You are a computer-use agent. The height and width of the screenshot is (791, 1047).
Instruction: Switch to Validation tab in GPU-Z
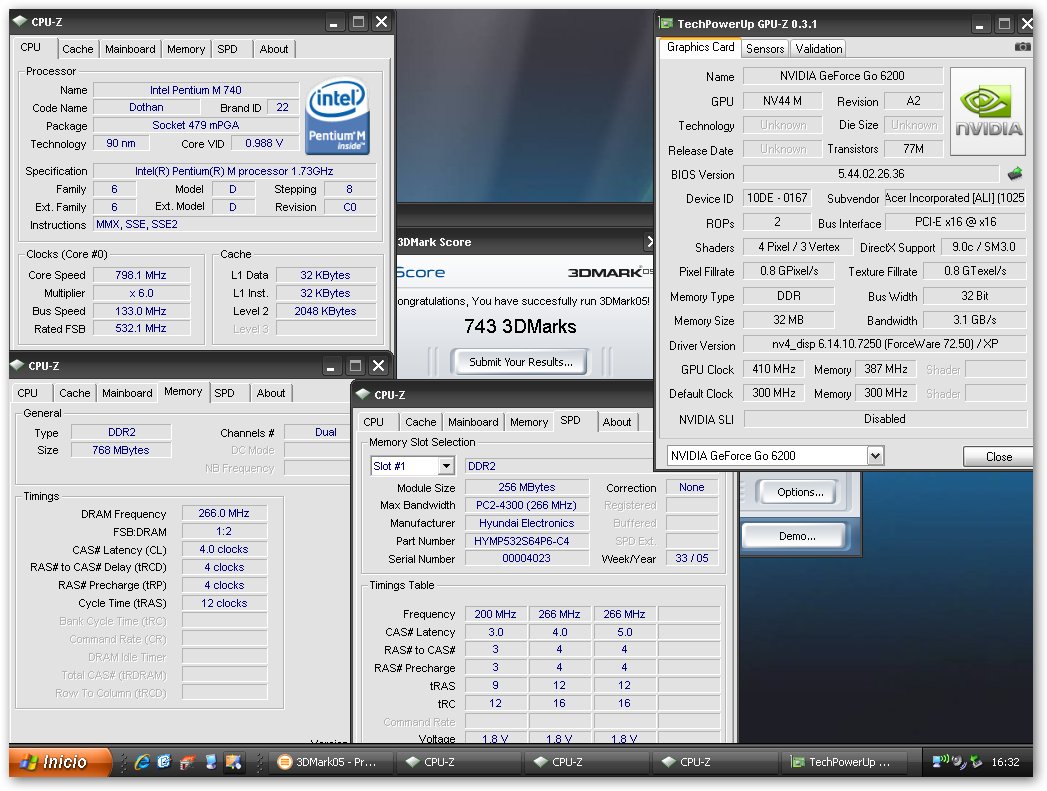click(819, 48)
